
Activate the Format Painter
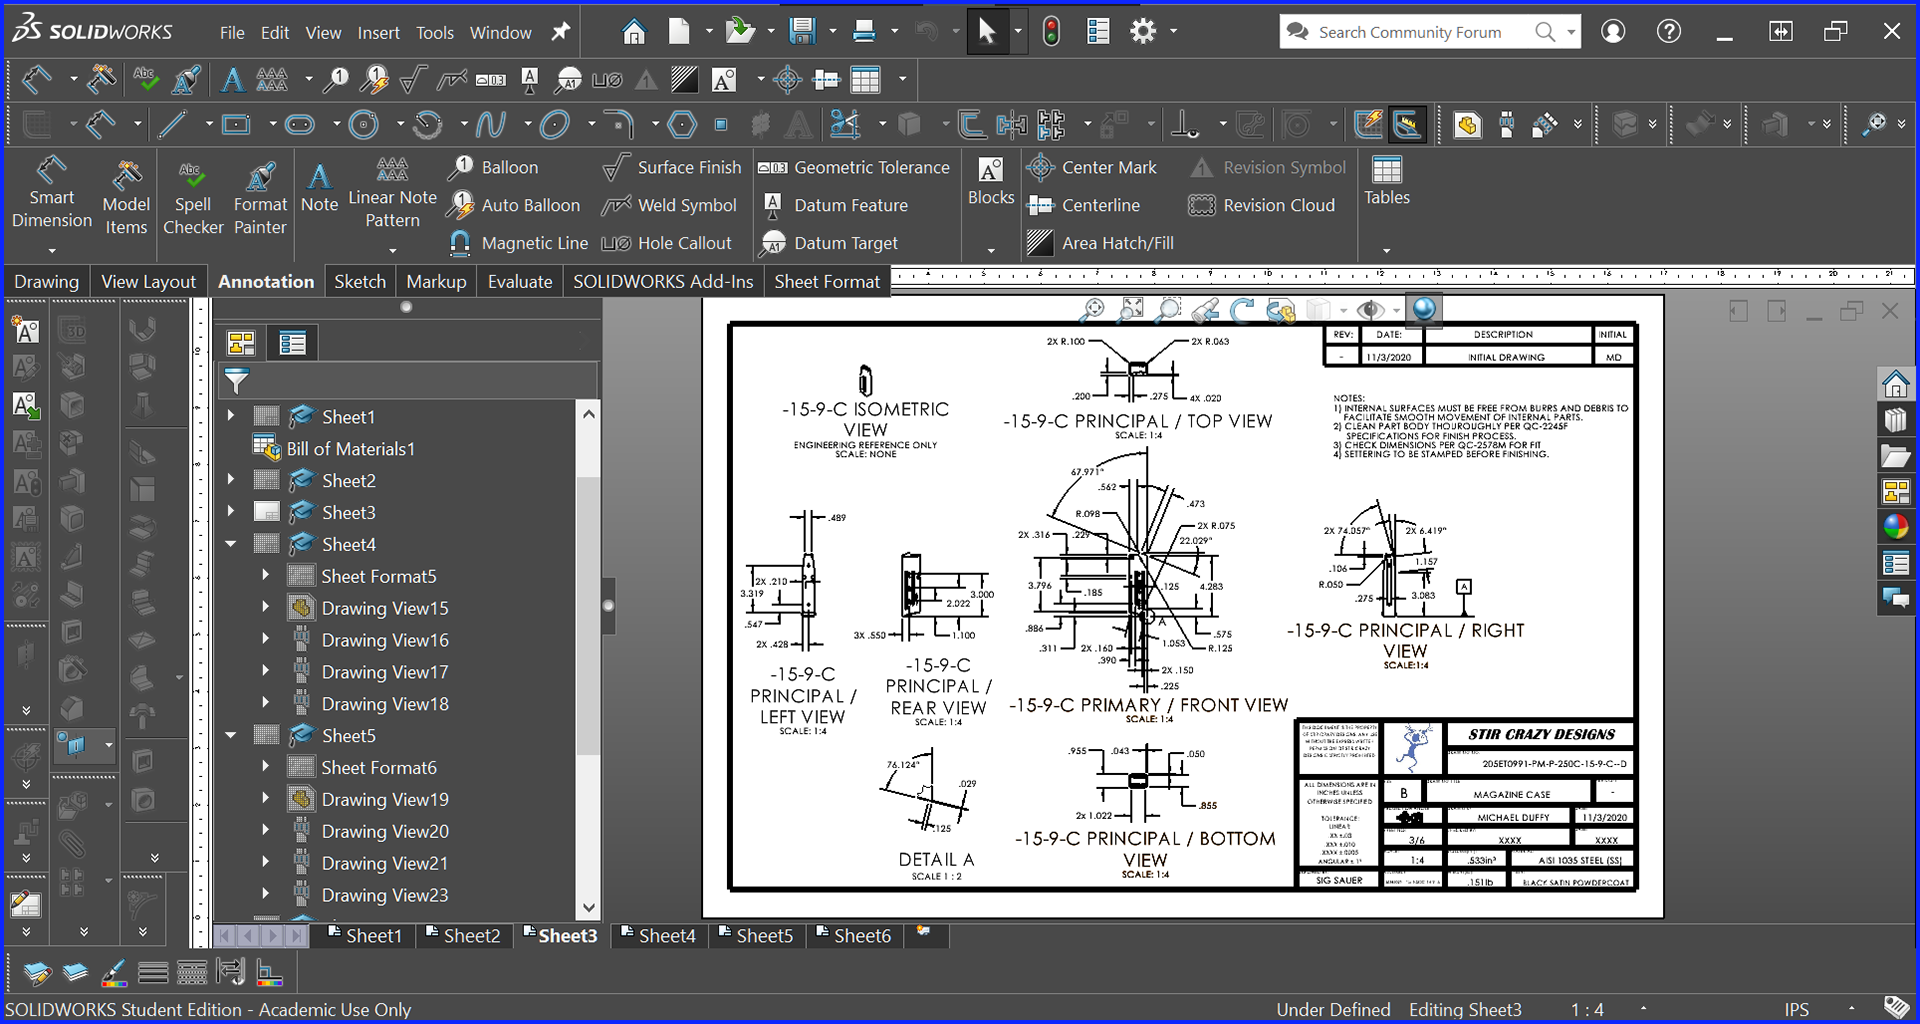[x=260, y=198]
